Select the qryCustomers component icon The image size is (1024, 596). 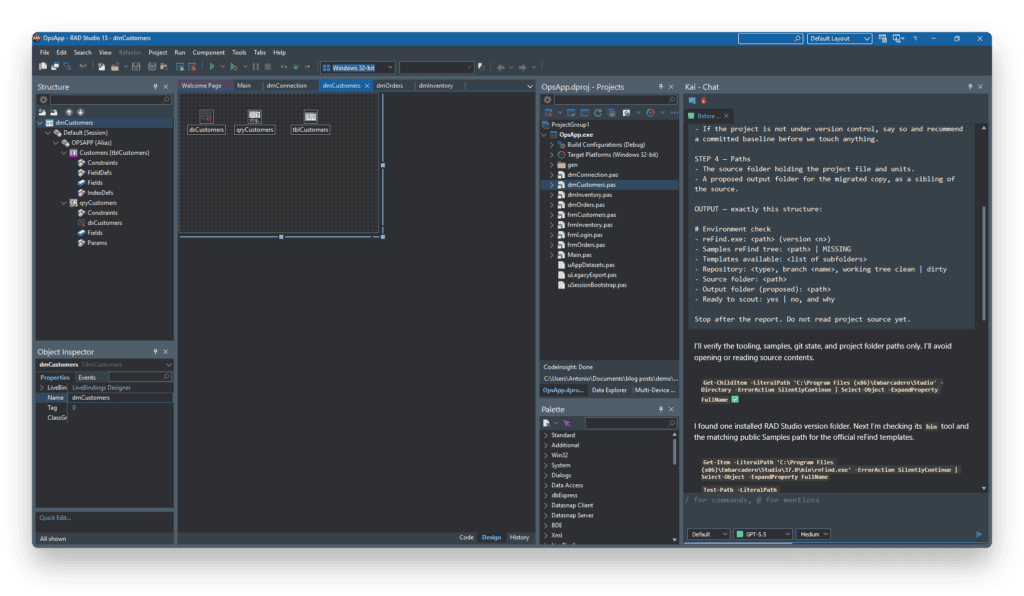[x=254, y=116]
